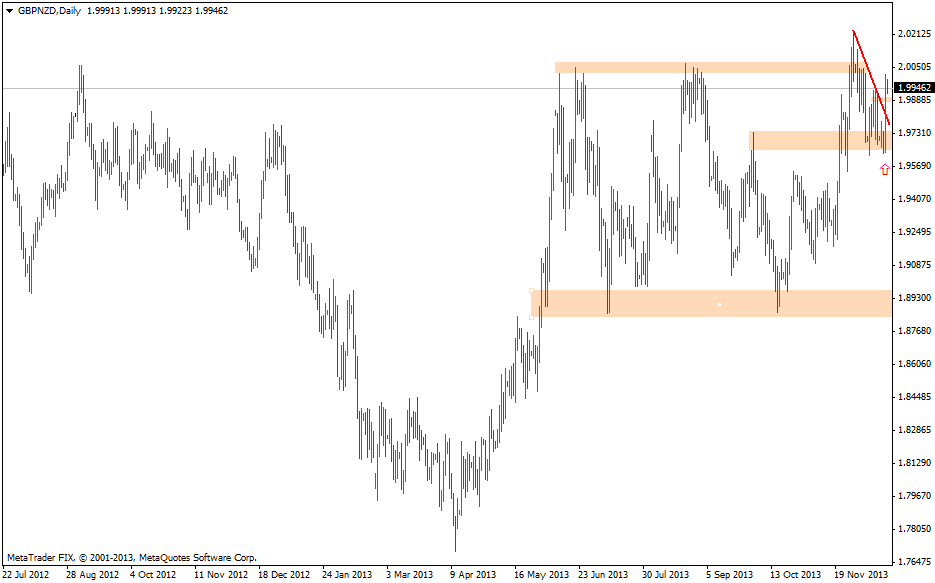
Task: Click the white center handle on lower rectangle
Action: tap(719, 304)
